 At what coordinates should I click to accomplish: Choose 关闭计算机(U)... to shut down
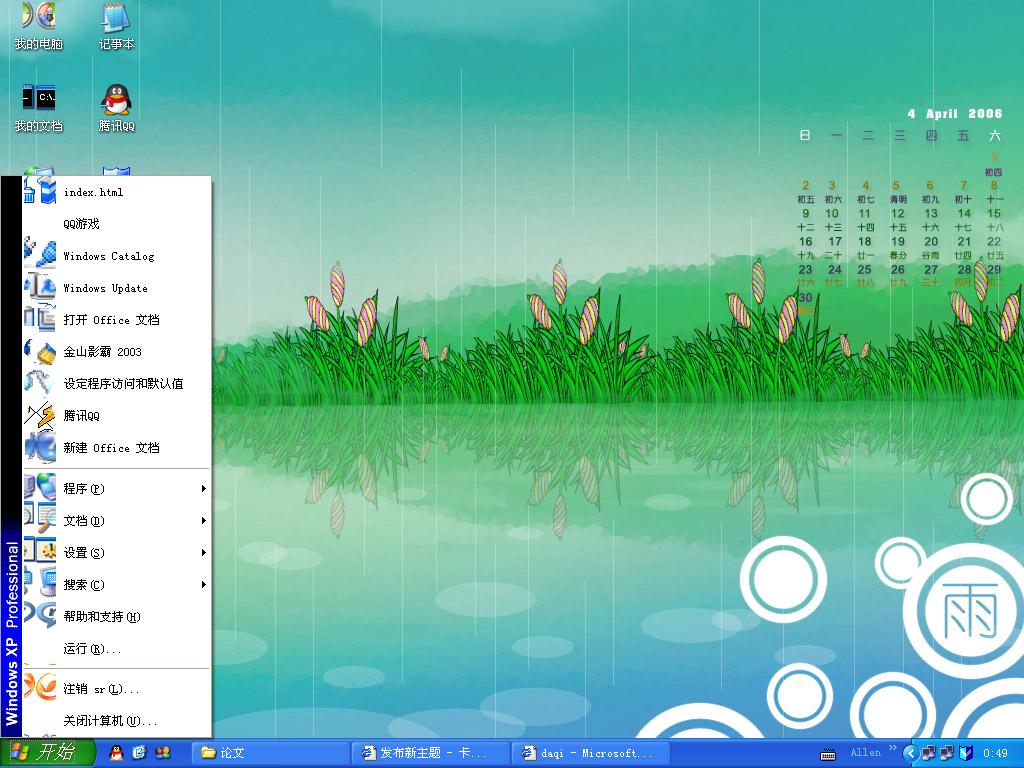(116, 721)
